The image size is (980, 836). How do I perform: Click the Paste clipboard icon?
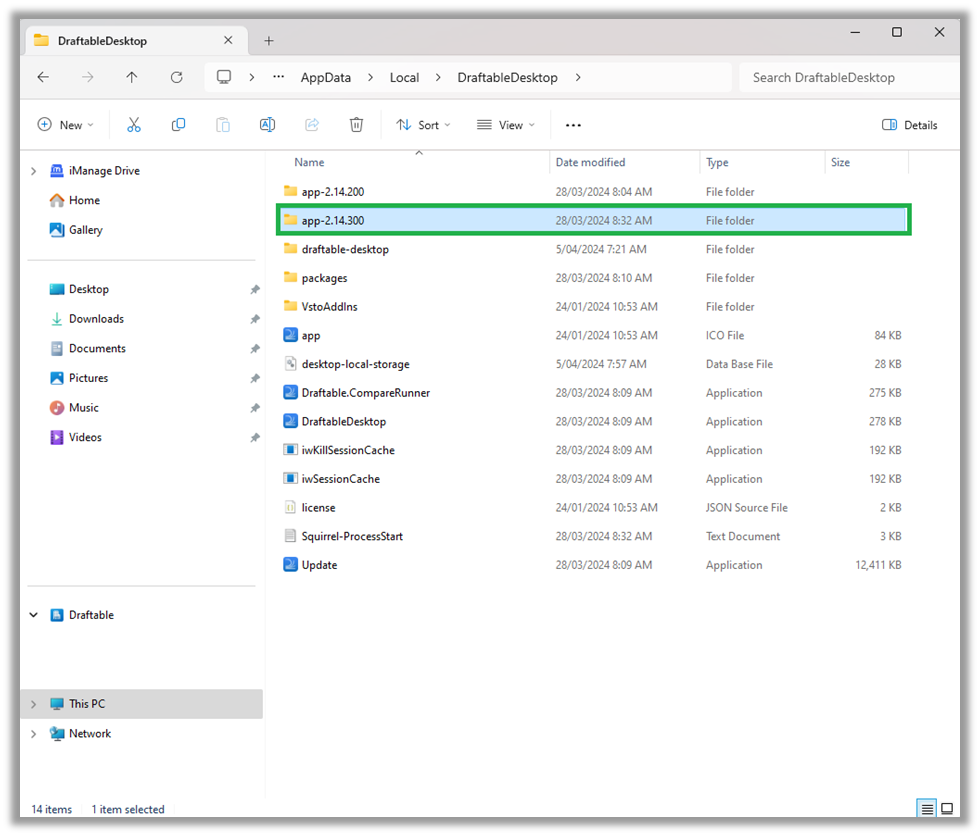[222, 125]
